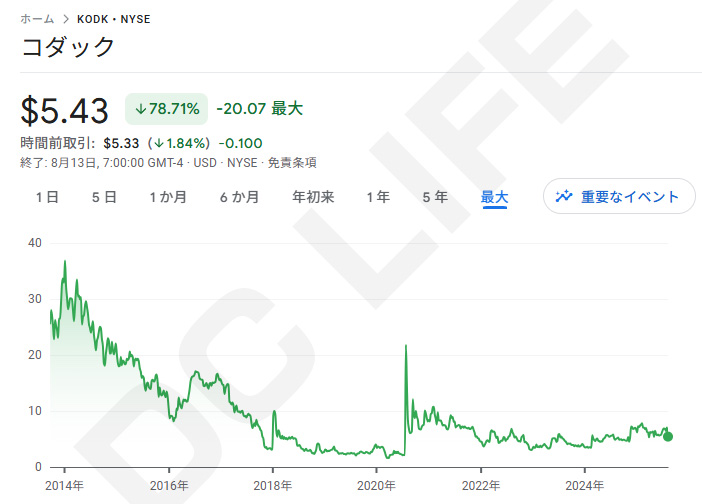Click the コダック company title
Viewport: 702px width, 504px height.
[68, 47]
